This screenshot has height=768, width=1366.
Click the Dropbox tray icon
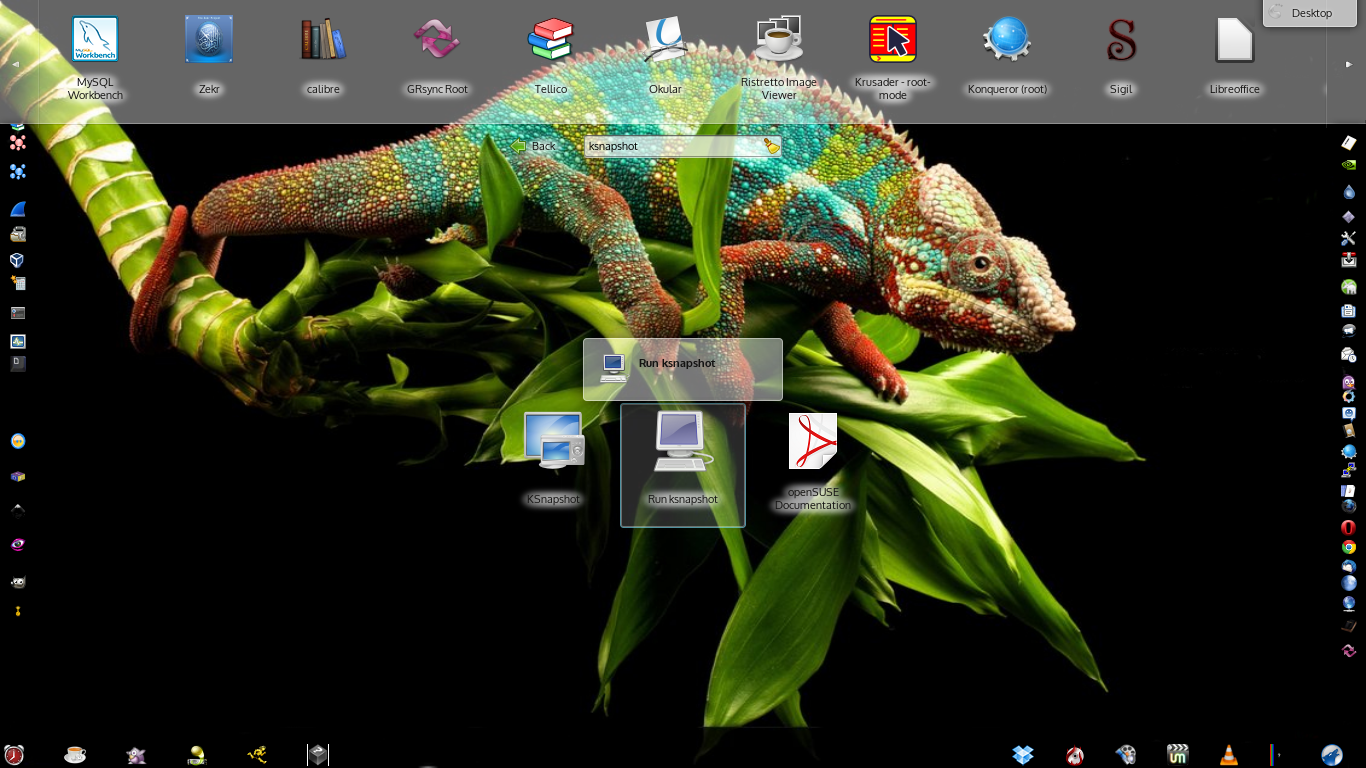tap(1022, 755)
